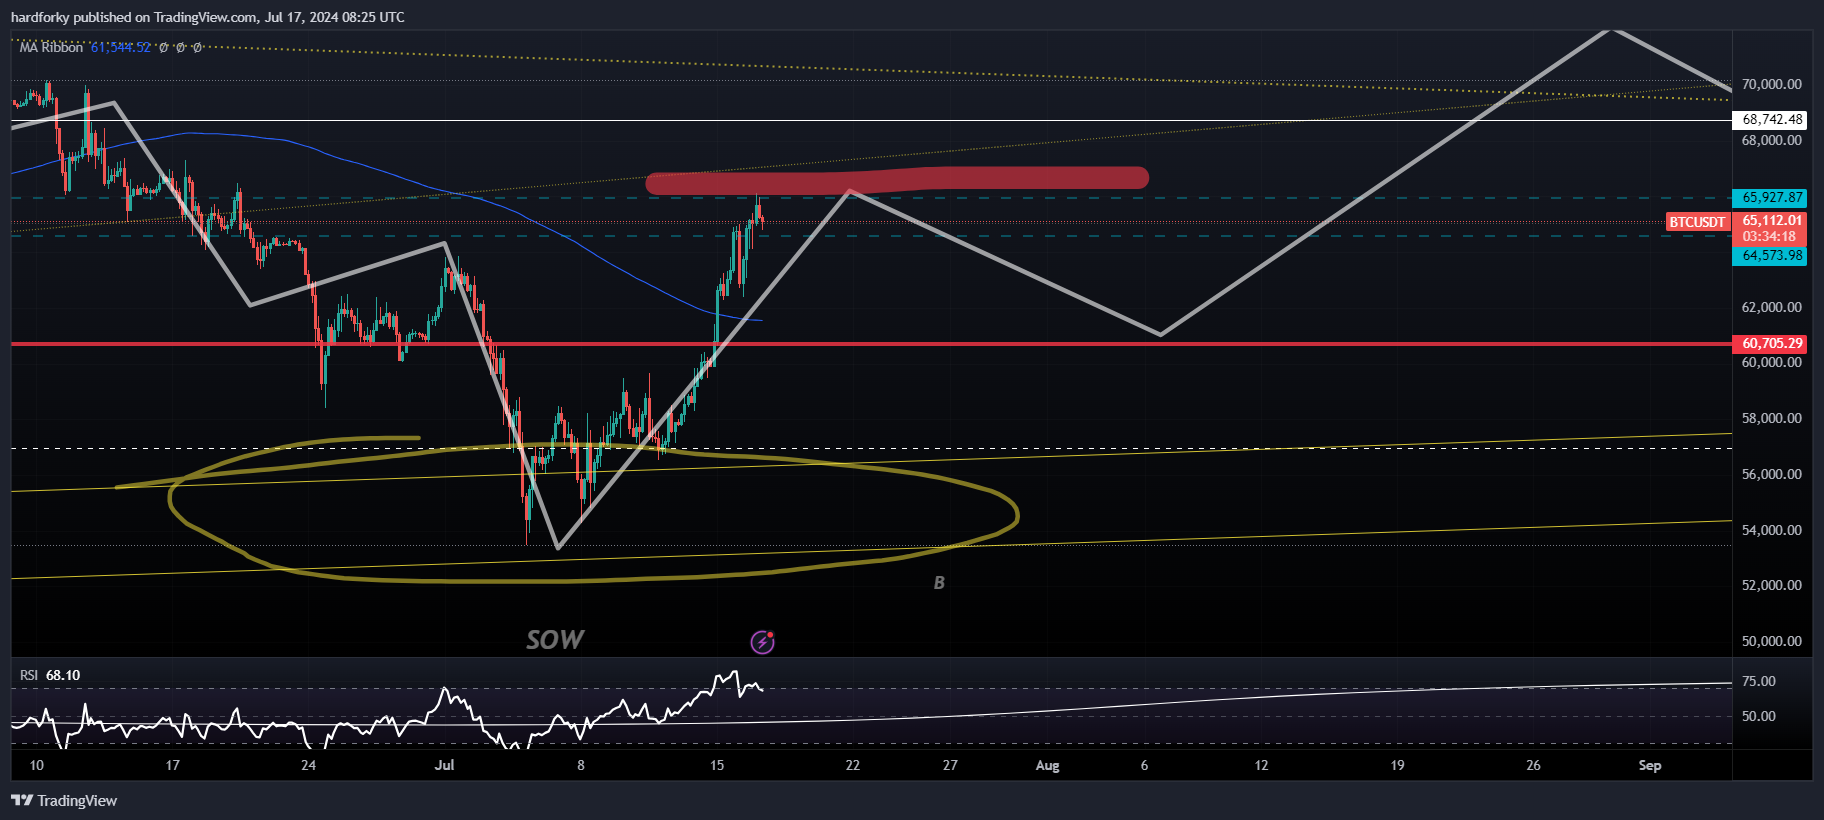Click the RSI axis value 50.00

tap(1759, 717)
